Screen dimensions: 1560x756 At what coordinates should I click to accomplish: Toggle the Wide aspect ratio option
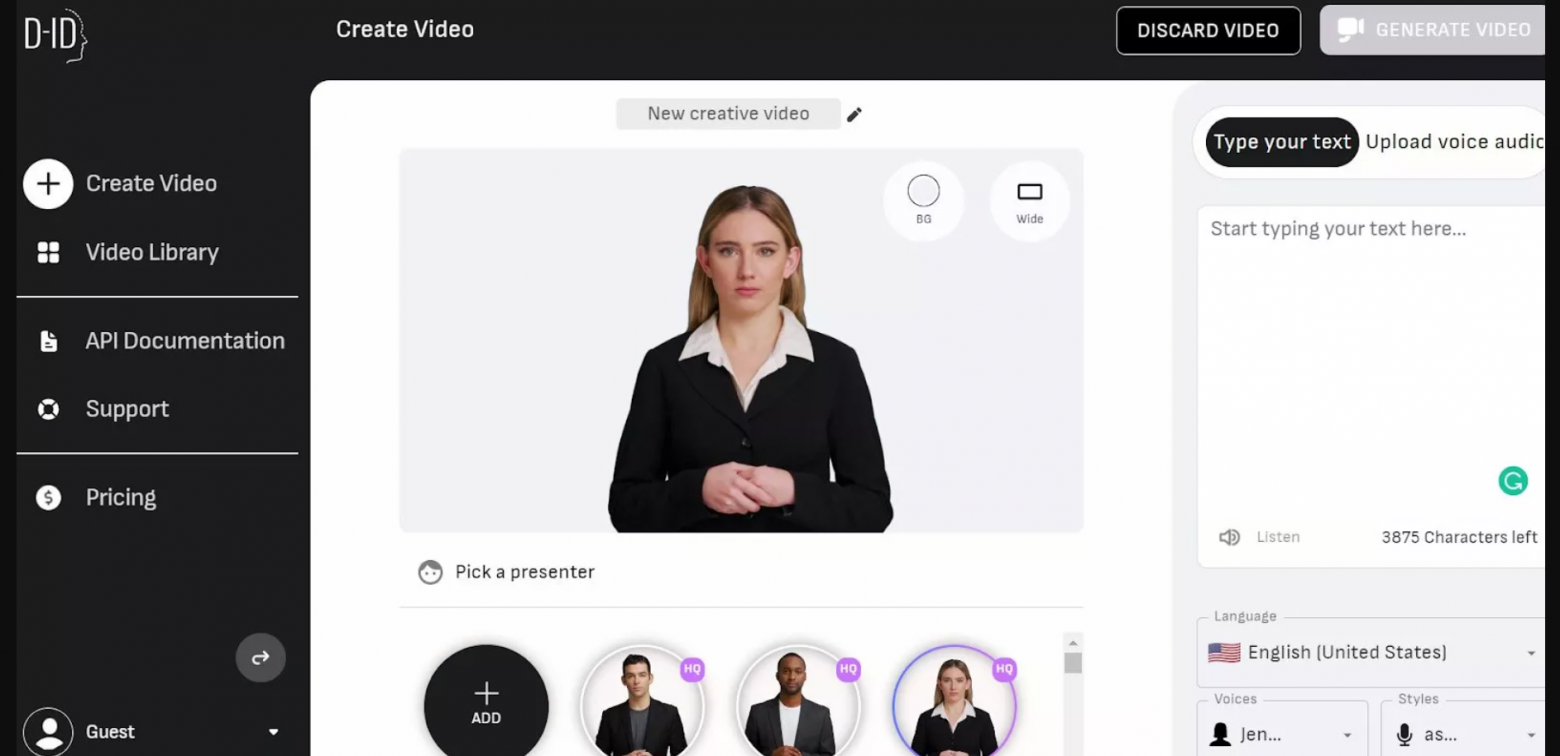click(1029, 200)
